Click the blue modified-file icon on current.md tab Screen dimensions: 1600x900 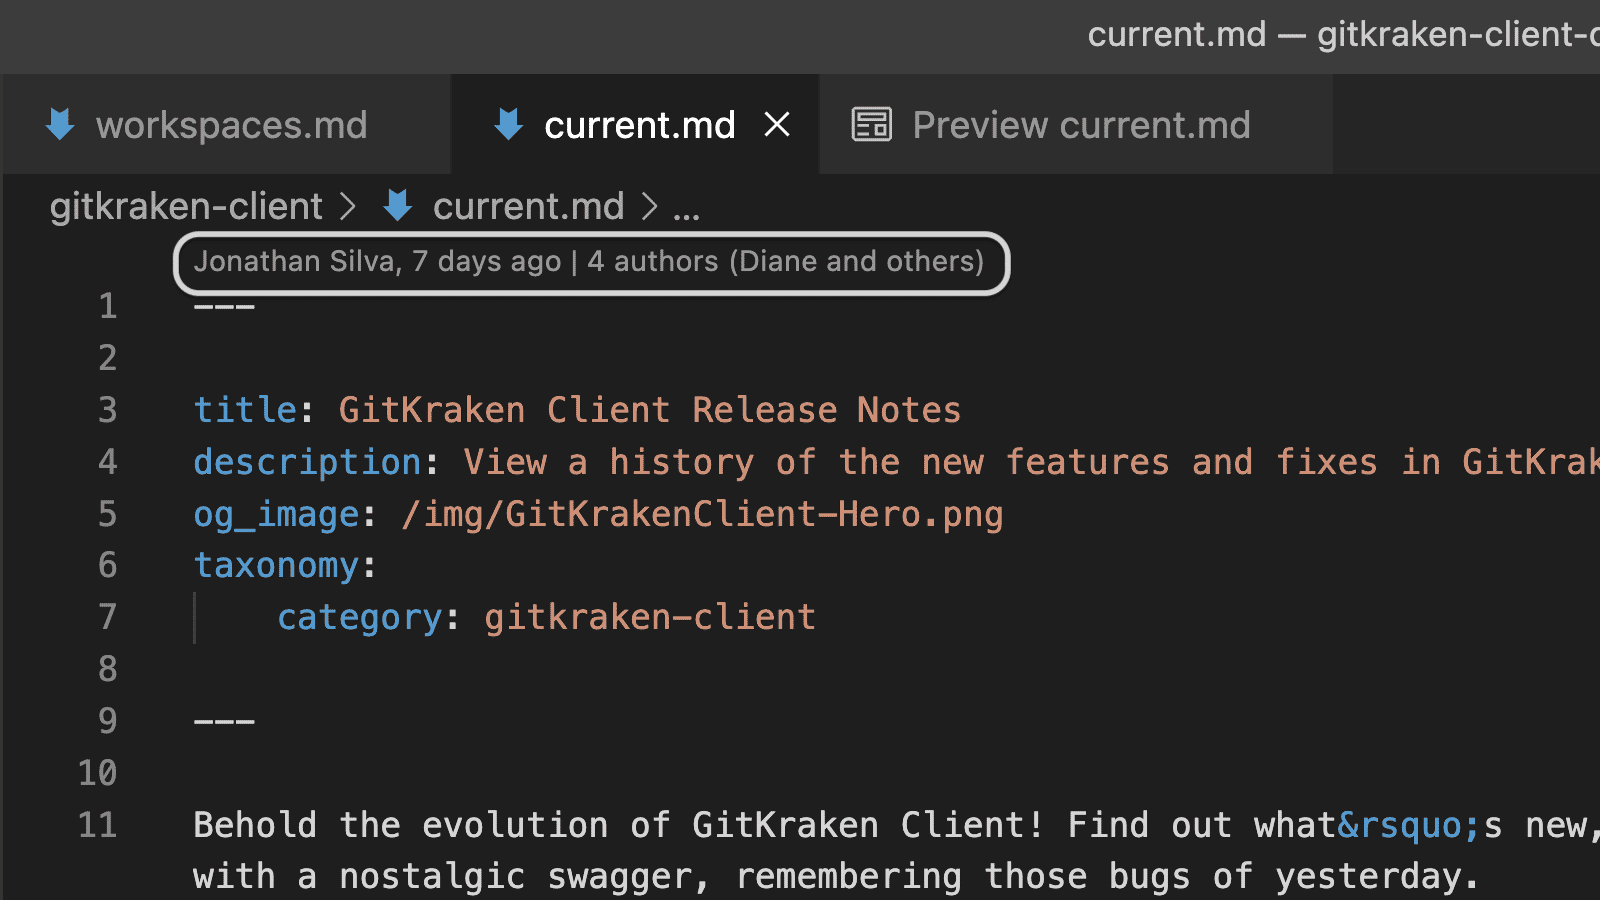[509, 124]
